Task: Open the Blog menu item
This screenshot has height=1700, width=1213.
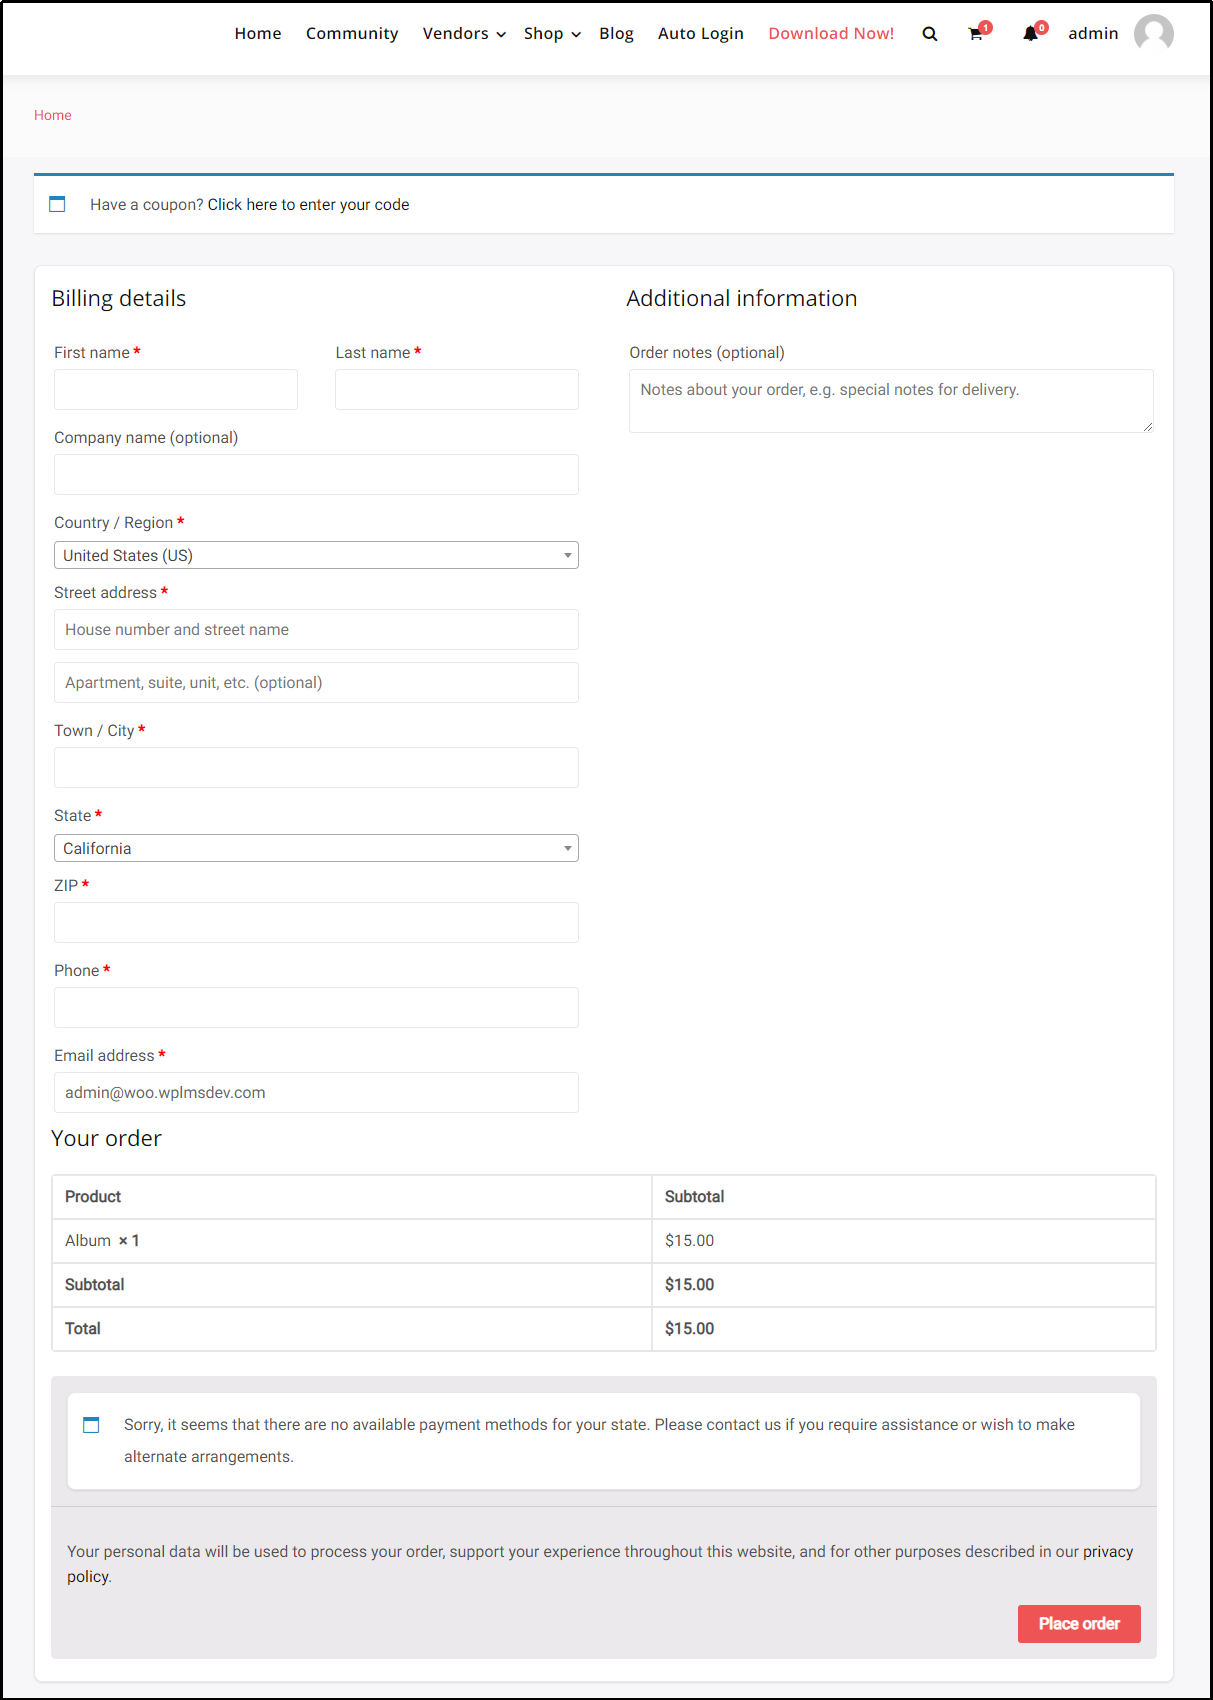Action: (616, 33)
